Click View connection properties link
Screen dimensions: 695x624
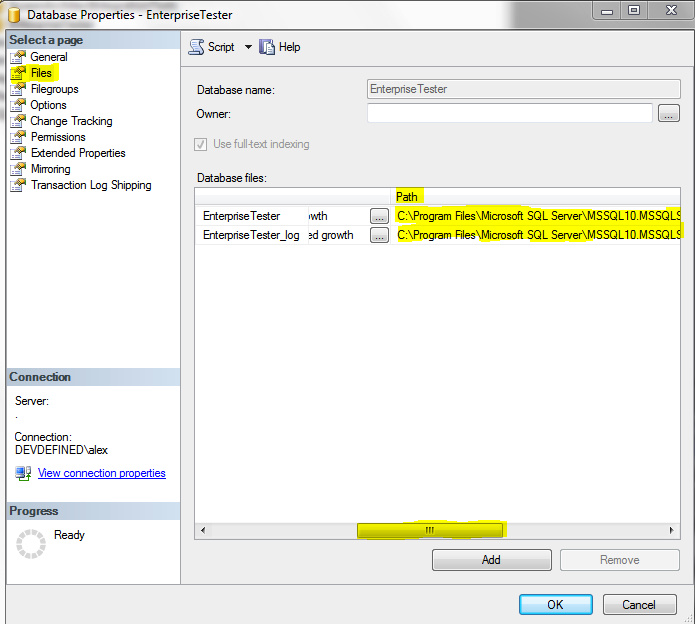101,473
